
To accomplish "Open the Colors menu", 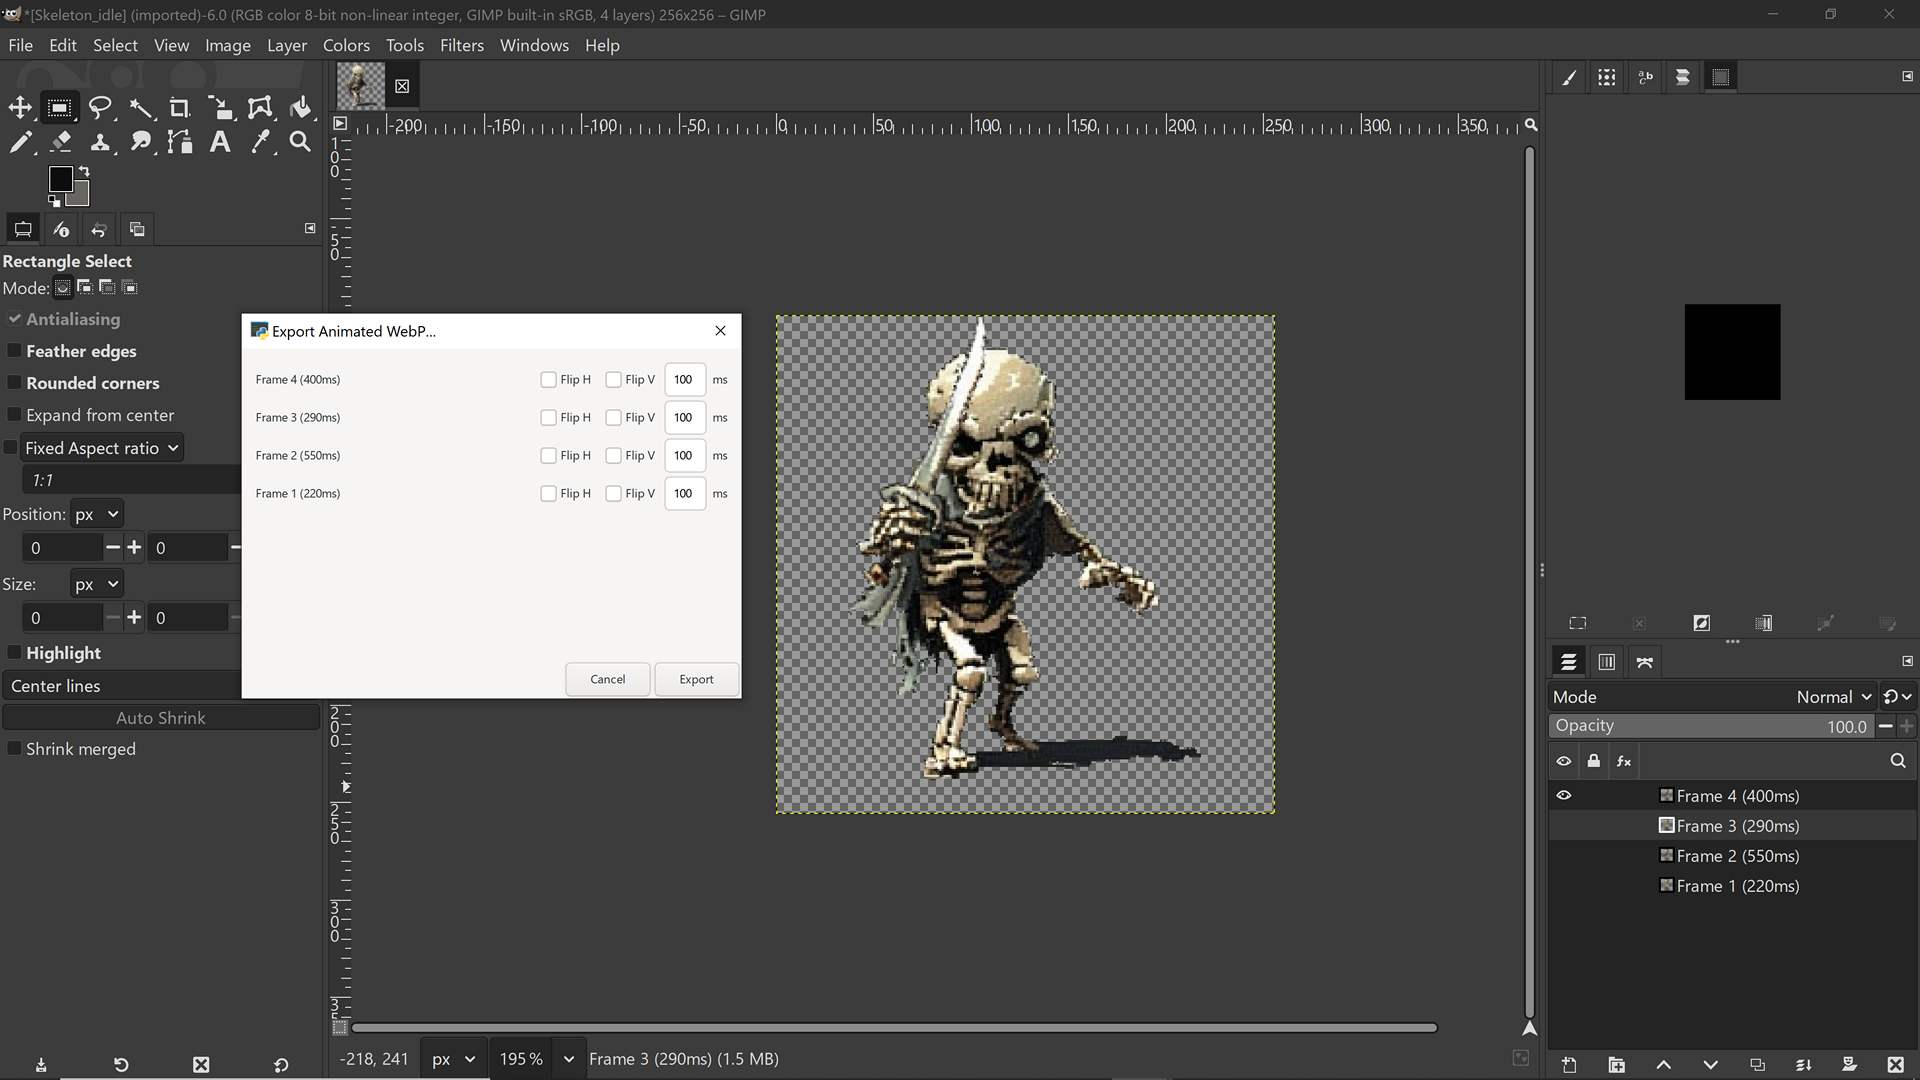I will click(x=346, y=45).
